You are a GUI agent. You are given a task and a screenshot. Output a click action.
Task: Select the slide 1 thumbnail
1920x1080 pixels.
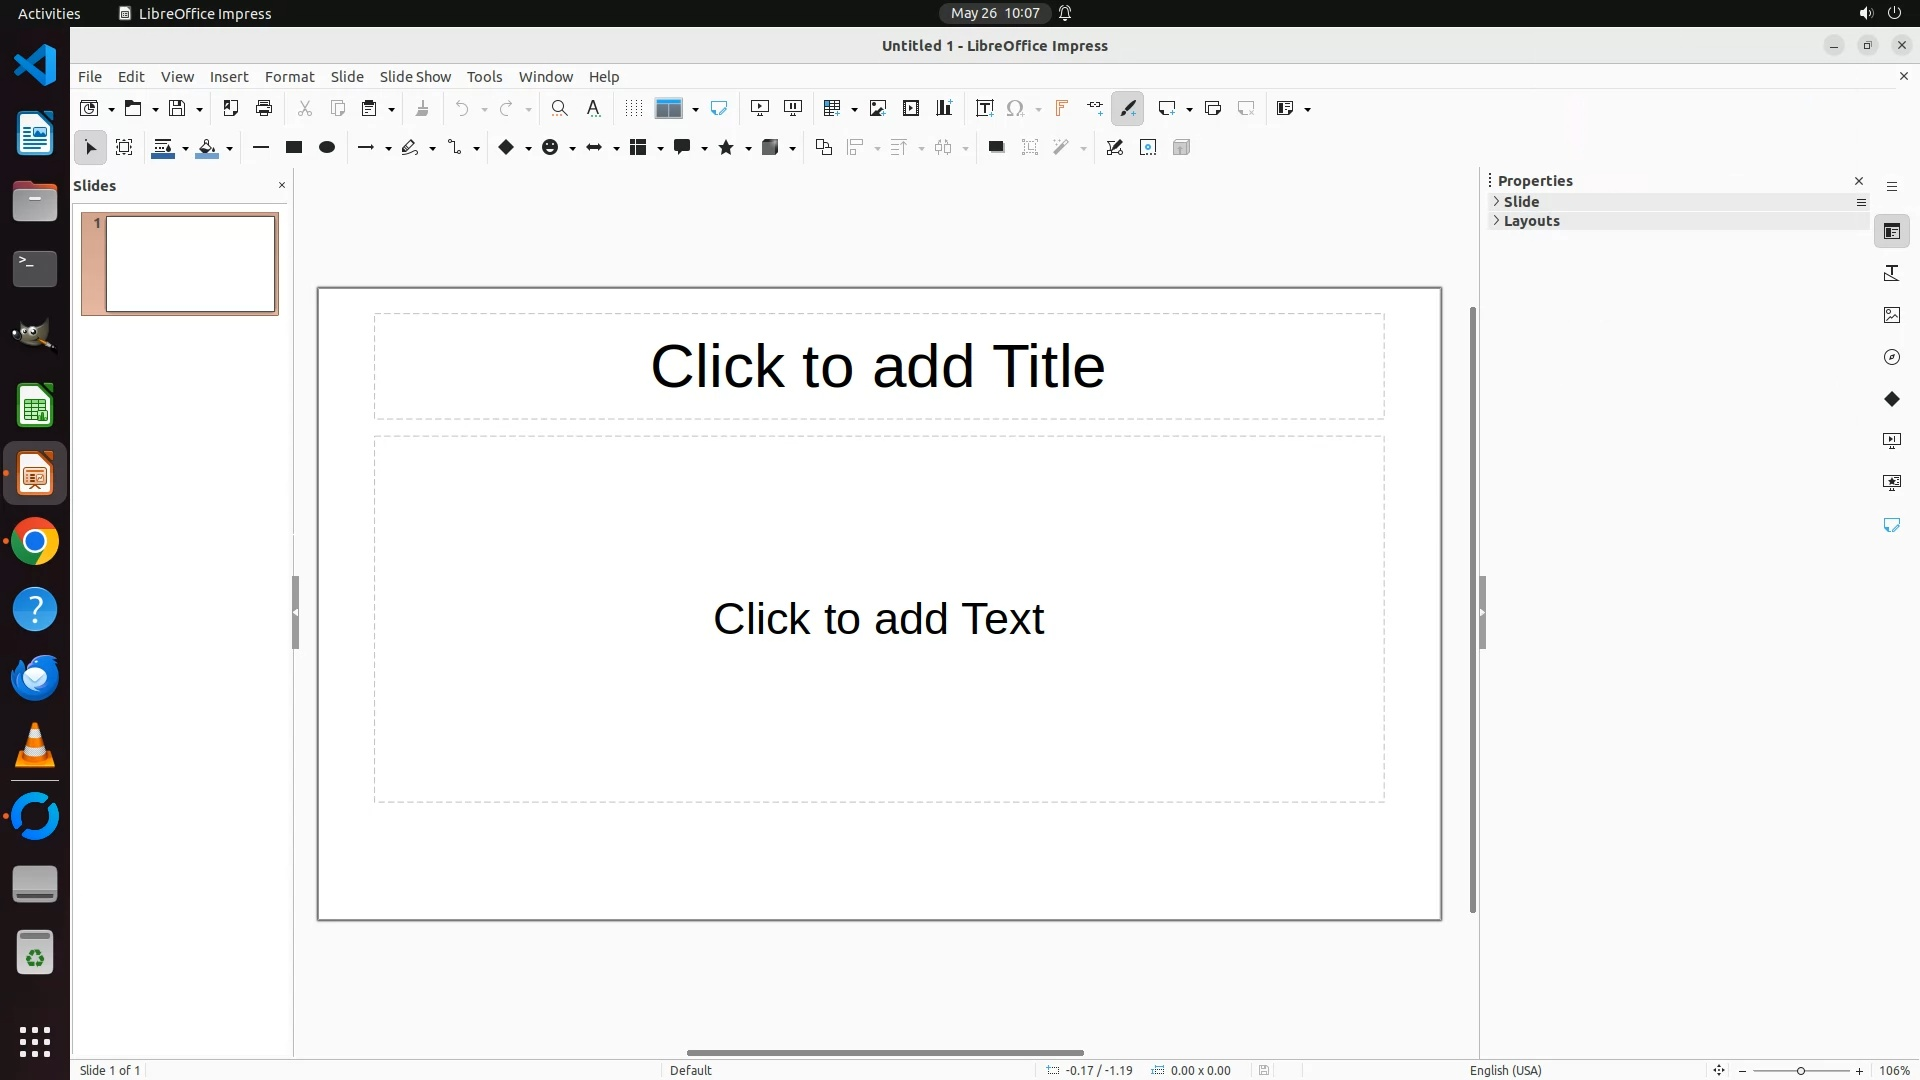click(190, 264)
